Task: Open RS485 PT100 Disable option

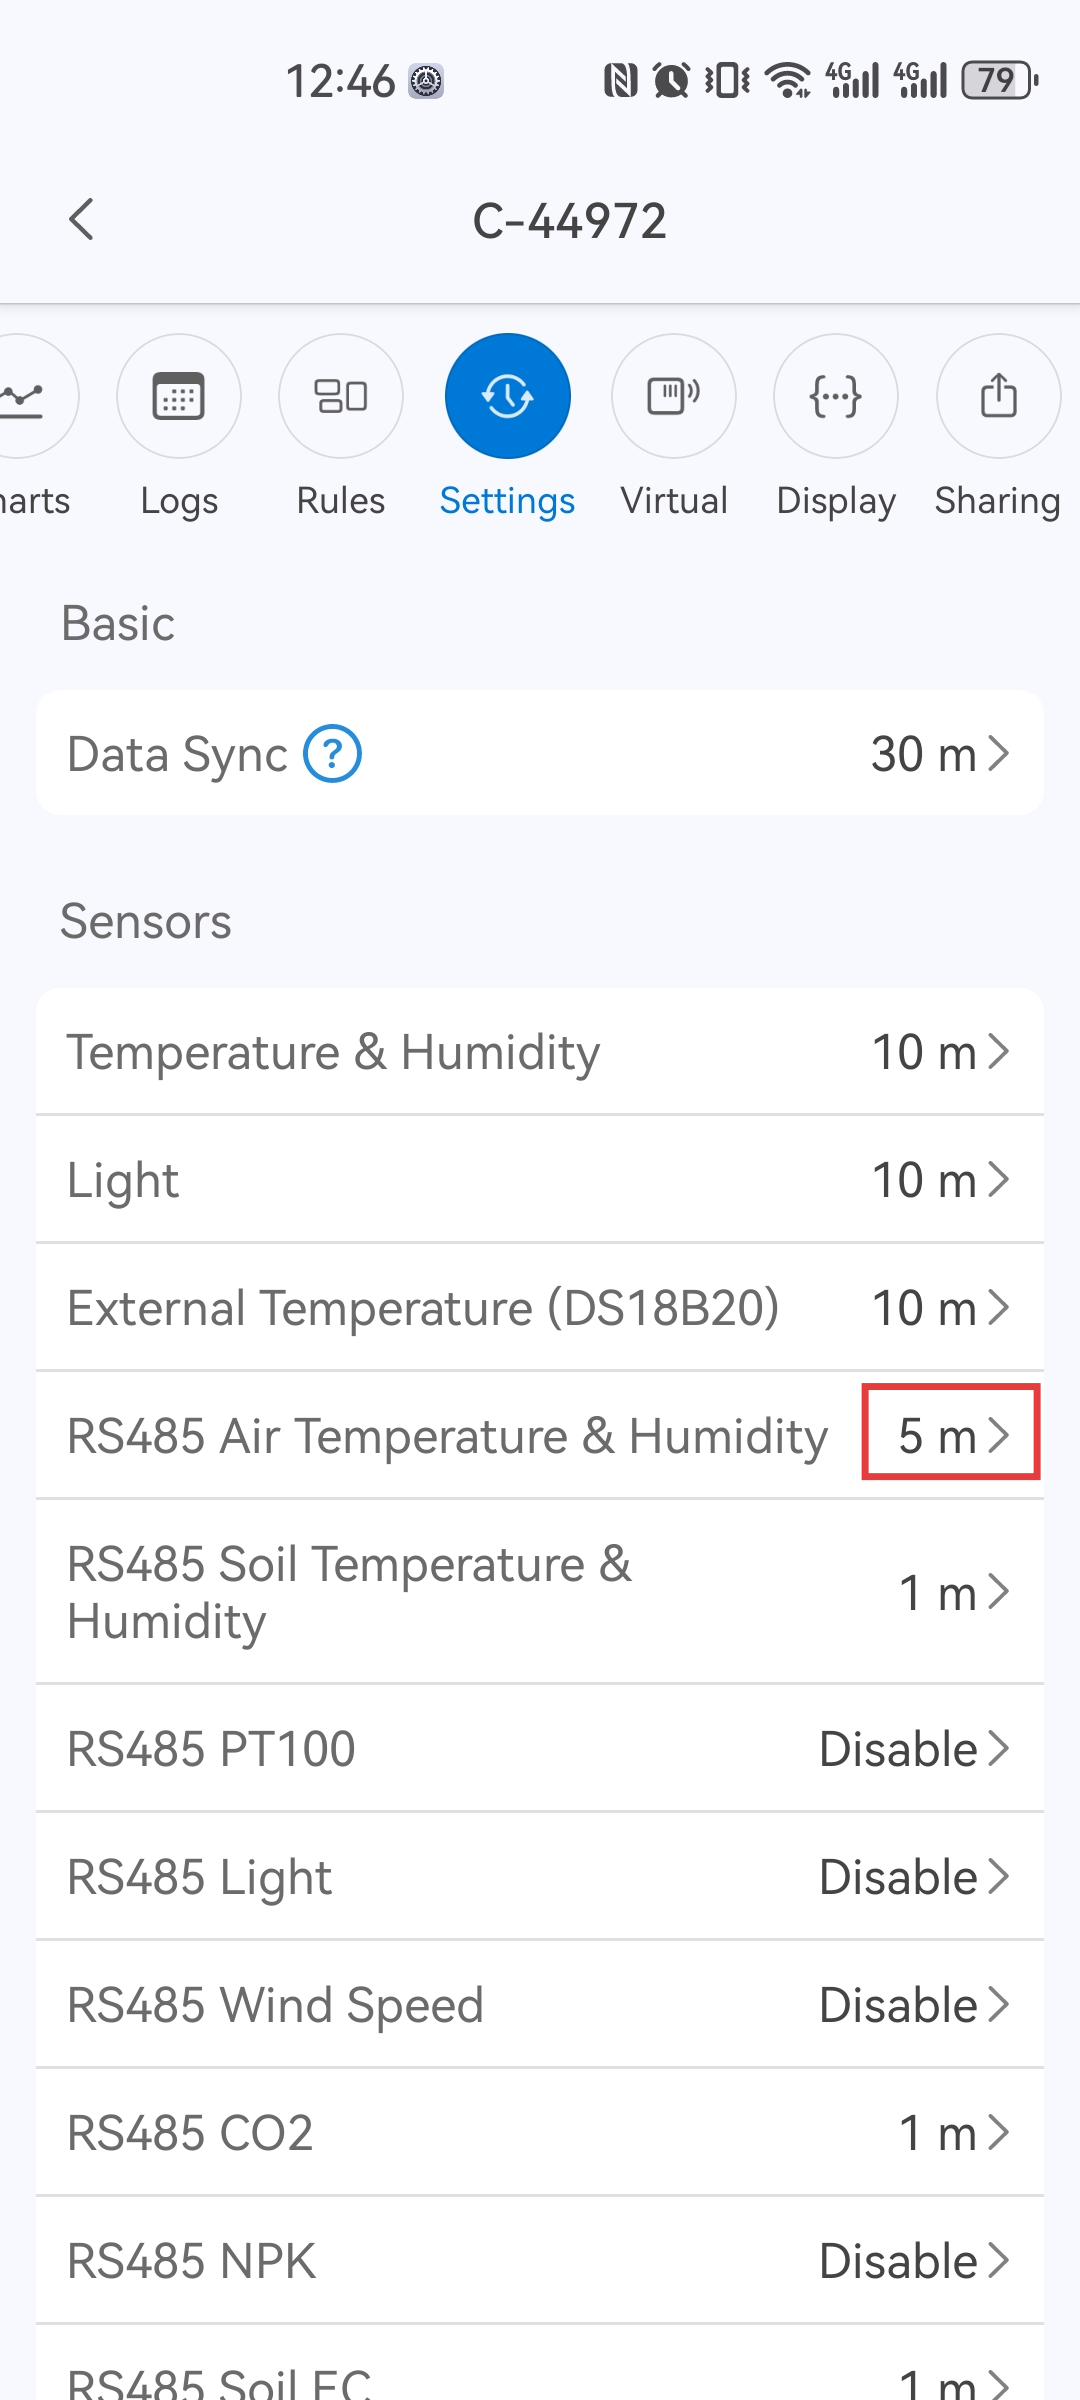Action: click(x=914, y=1749)
